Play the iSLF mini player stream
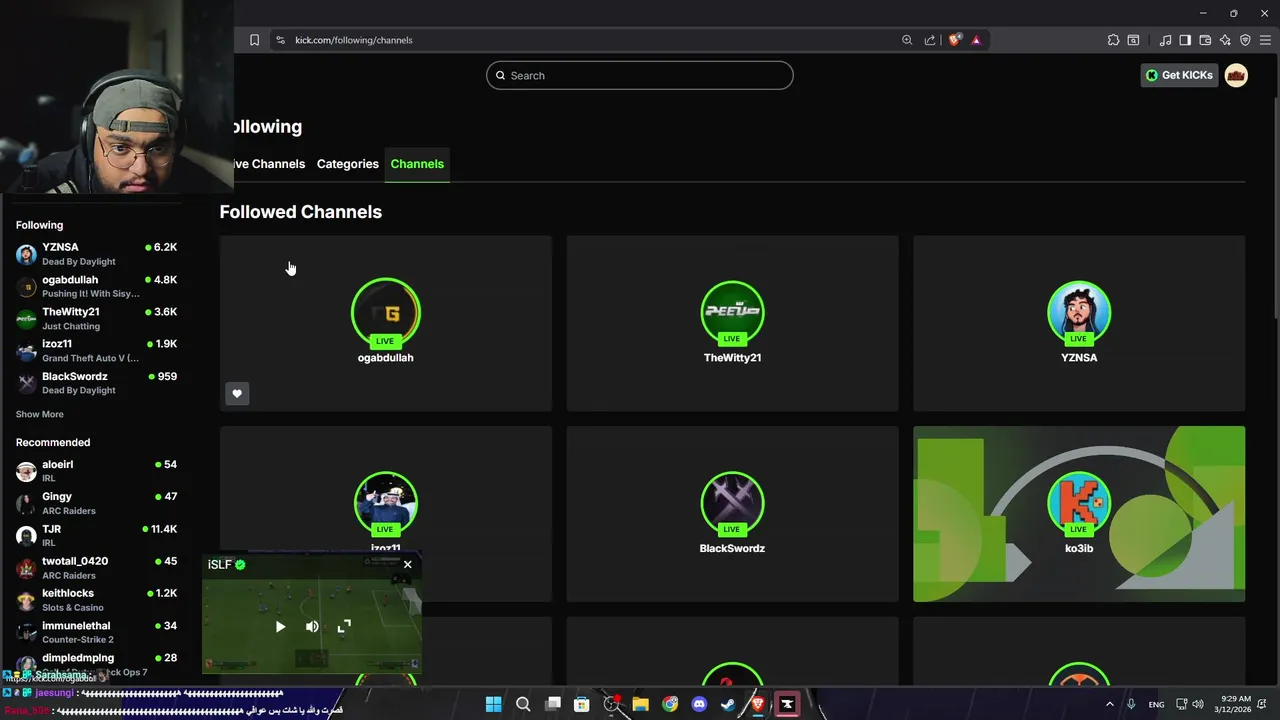The image size is (1280, 720). (280, 627)
